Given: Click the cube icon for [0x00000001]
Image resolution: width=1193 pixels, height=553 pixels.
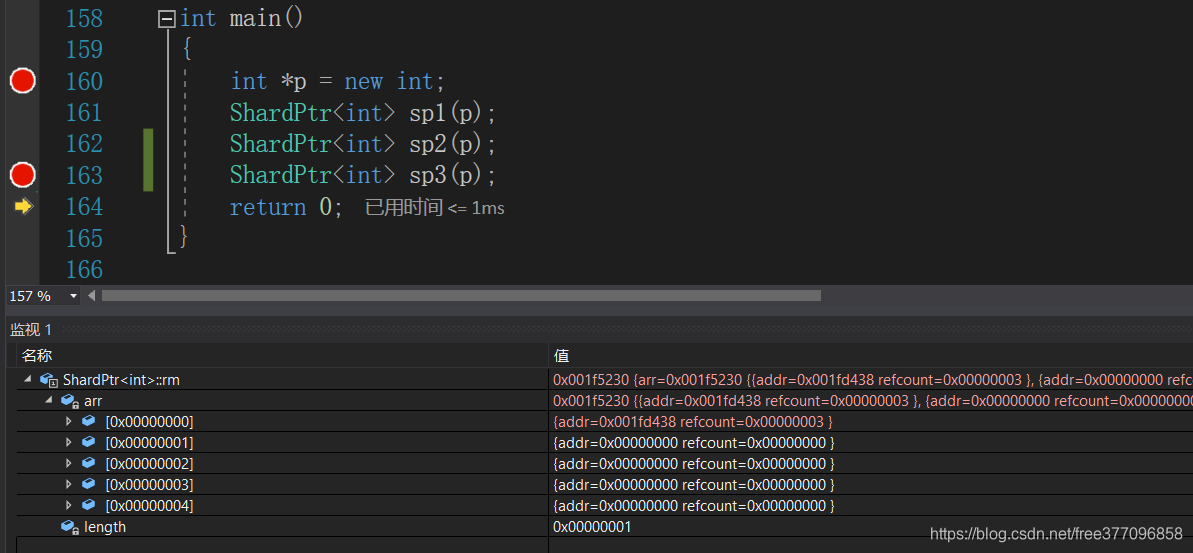Looking at the screenshot, I should coord(89,442).
